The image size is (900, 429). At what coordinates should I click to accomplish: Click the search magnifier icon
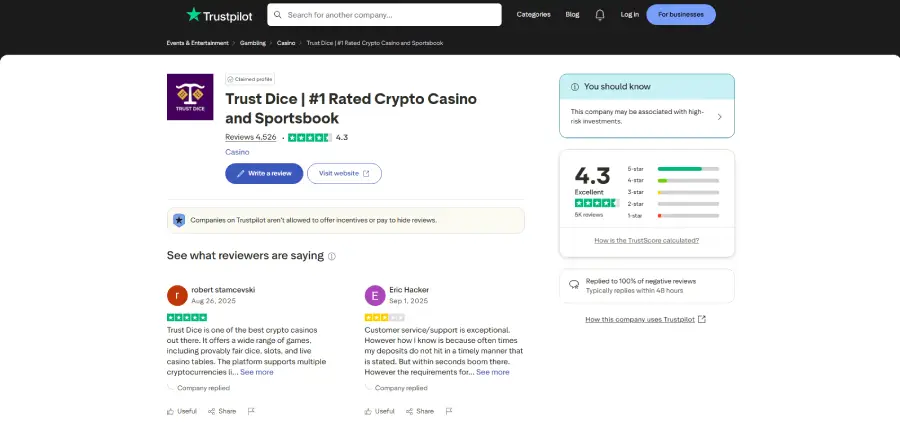278,15
